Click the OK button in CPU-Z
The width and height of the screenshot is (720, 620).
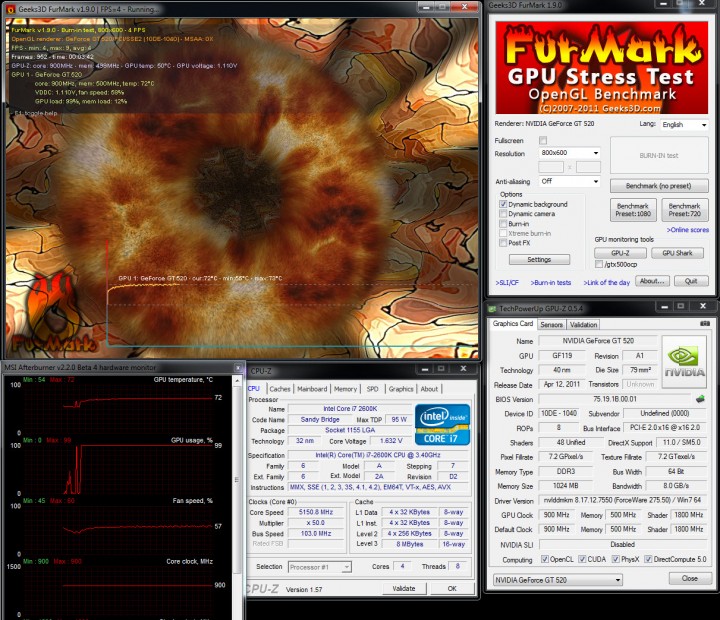click(x=452, y=588)
